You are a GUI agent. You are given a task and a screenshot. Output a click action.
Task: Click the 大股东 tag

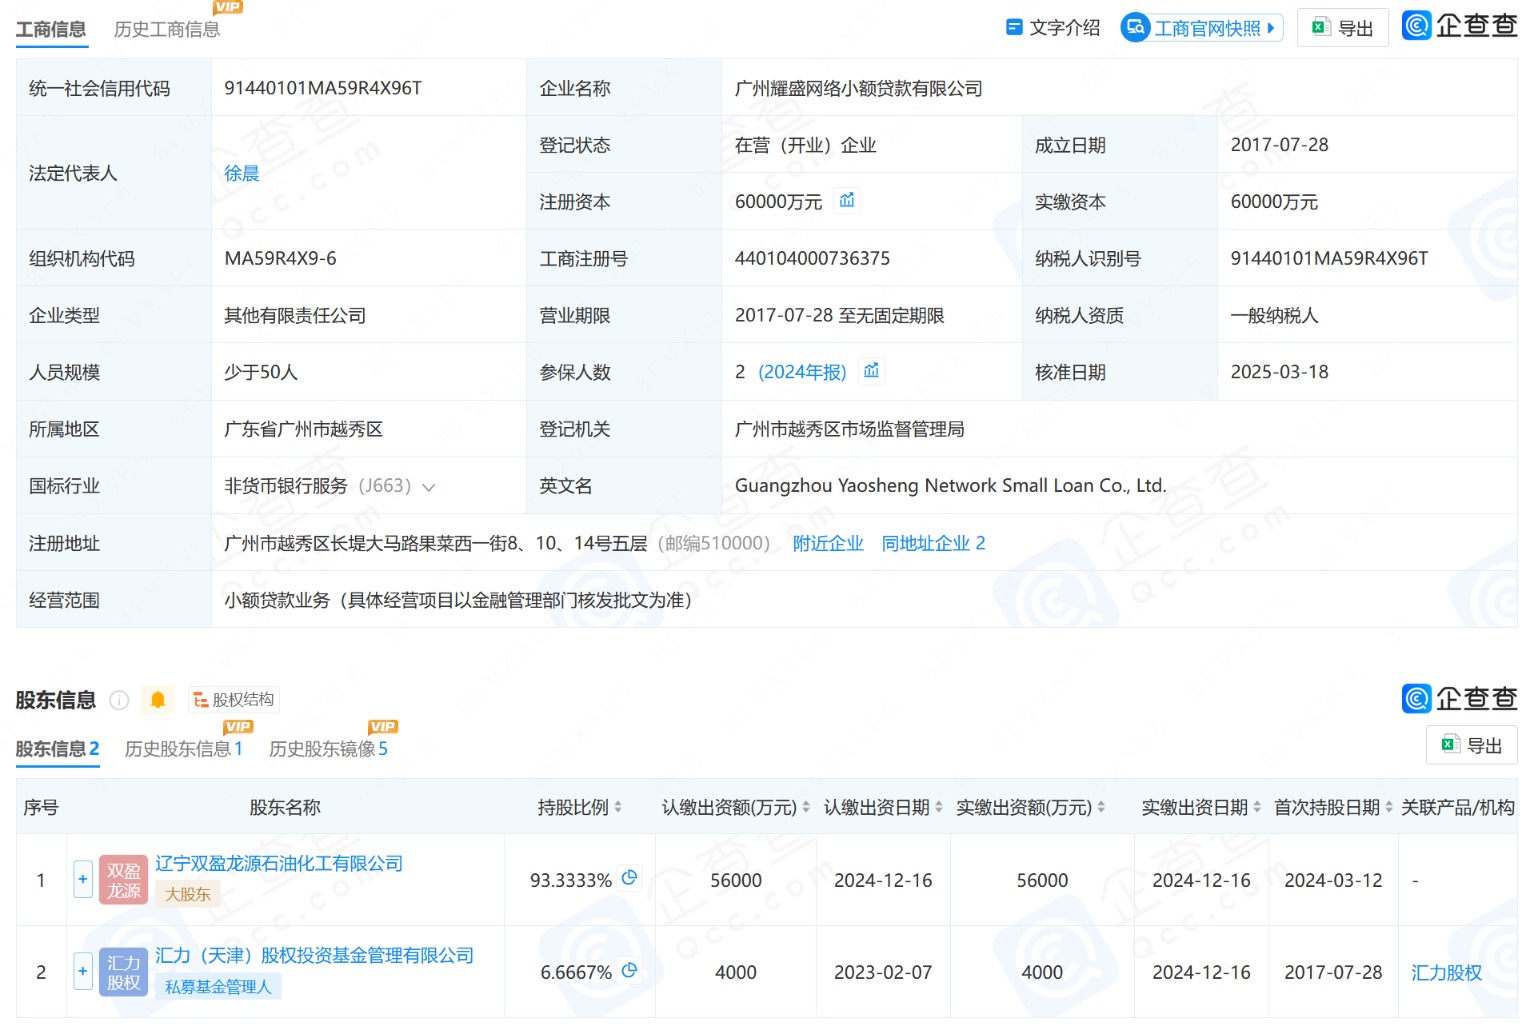[188, 894]
